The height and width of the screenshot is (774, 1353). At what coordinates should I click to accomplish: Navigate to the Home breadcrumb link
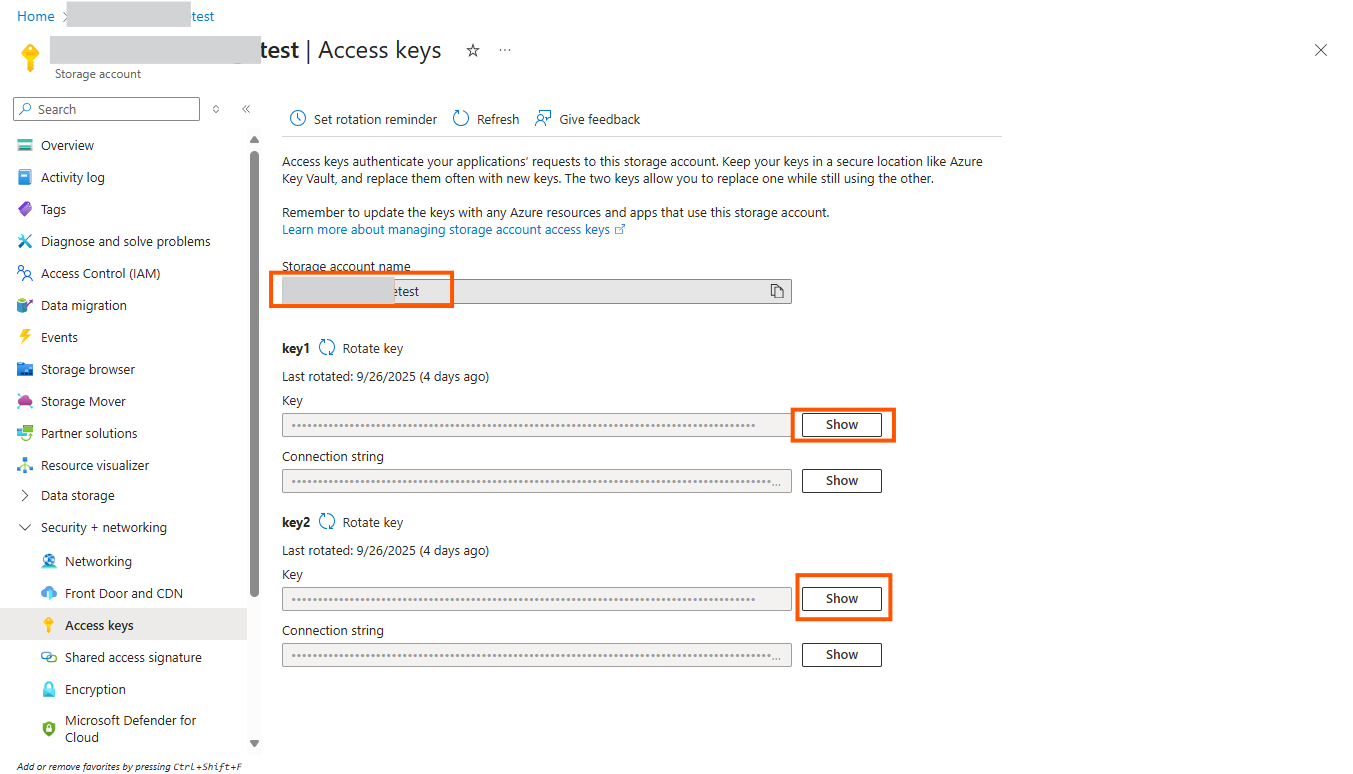pos(36,16)
